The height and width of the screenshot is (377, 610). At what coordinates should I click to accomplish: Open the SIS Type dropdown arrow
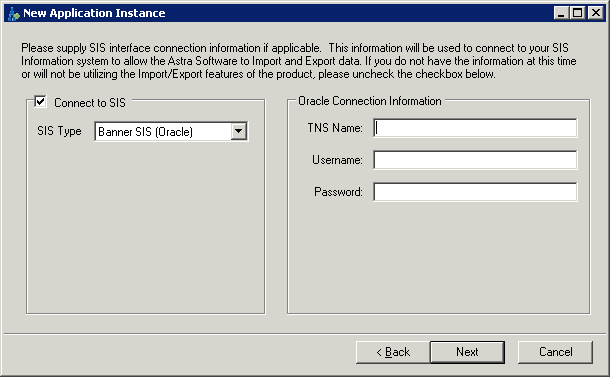pyautogui.click(x=238, y=132)
